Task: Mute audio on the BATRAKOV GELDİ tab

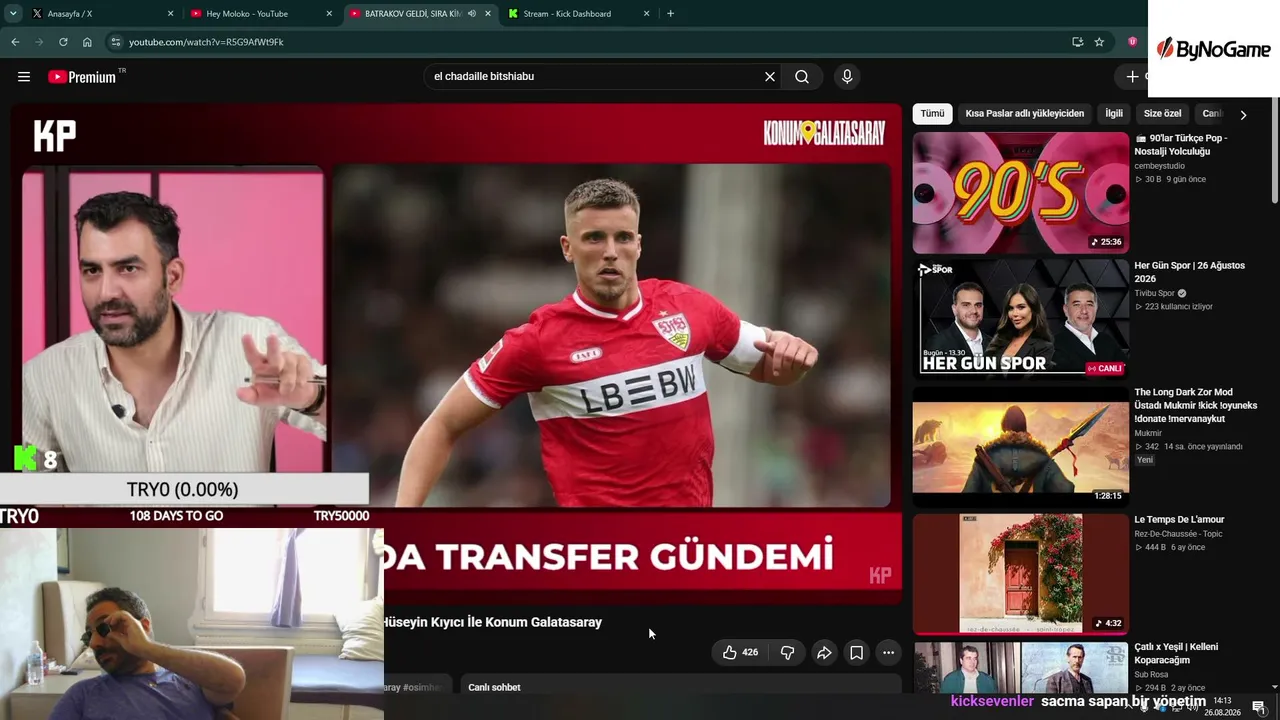Action: click(471, 14)
